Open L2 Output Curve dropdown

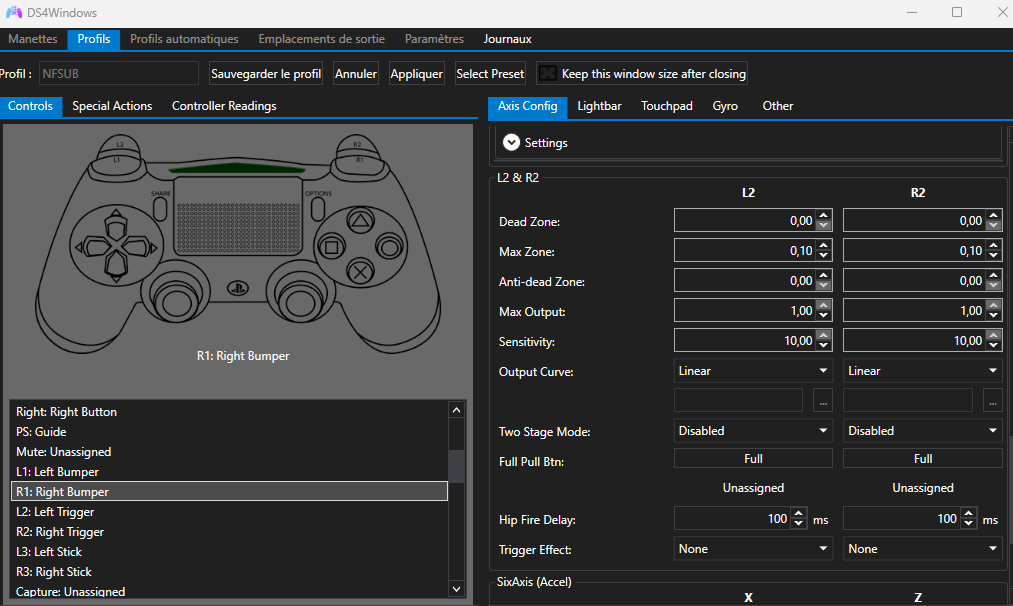tap(753, 371)
